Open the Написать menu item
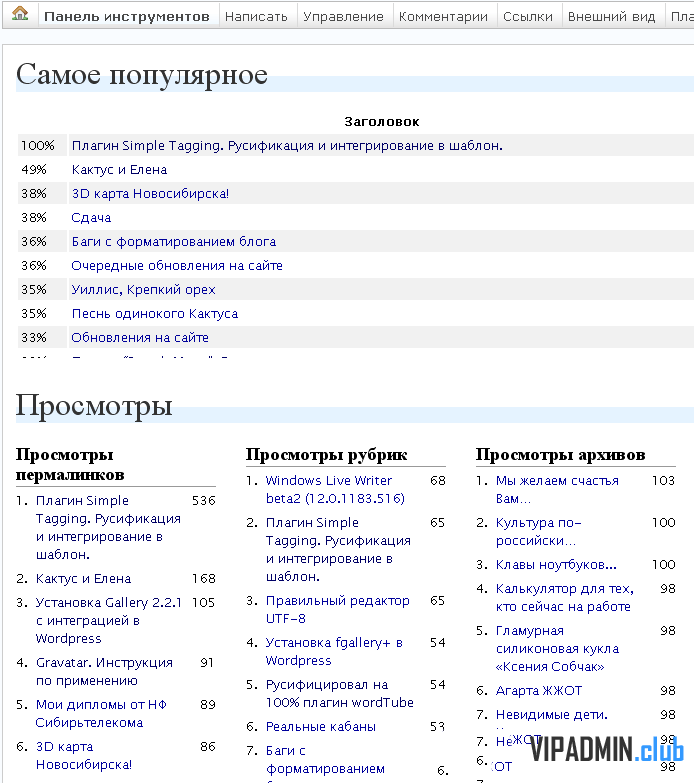694x783 pixels. 256,16
